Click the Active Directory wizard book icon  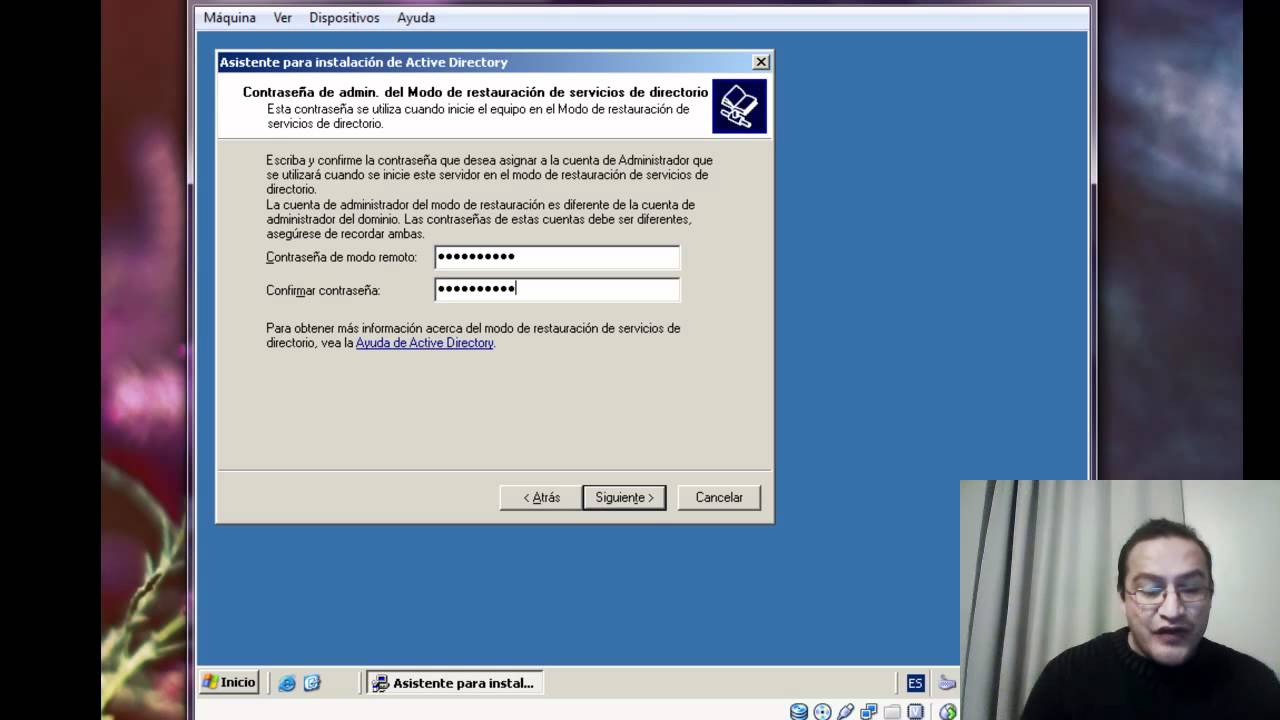tap(739, 106)
